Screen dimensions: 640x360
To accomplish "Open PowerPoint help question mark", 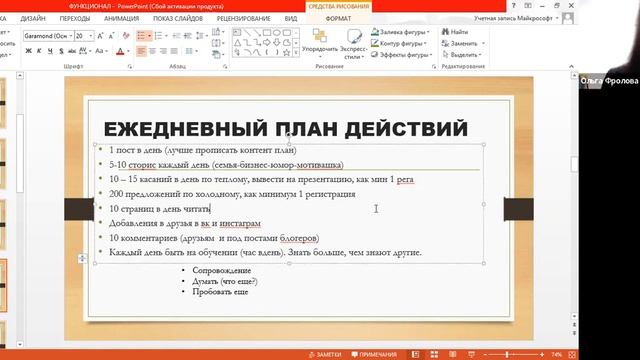I will (x=513, y=6).
